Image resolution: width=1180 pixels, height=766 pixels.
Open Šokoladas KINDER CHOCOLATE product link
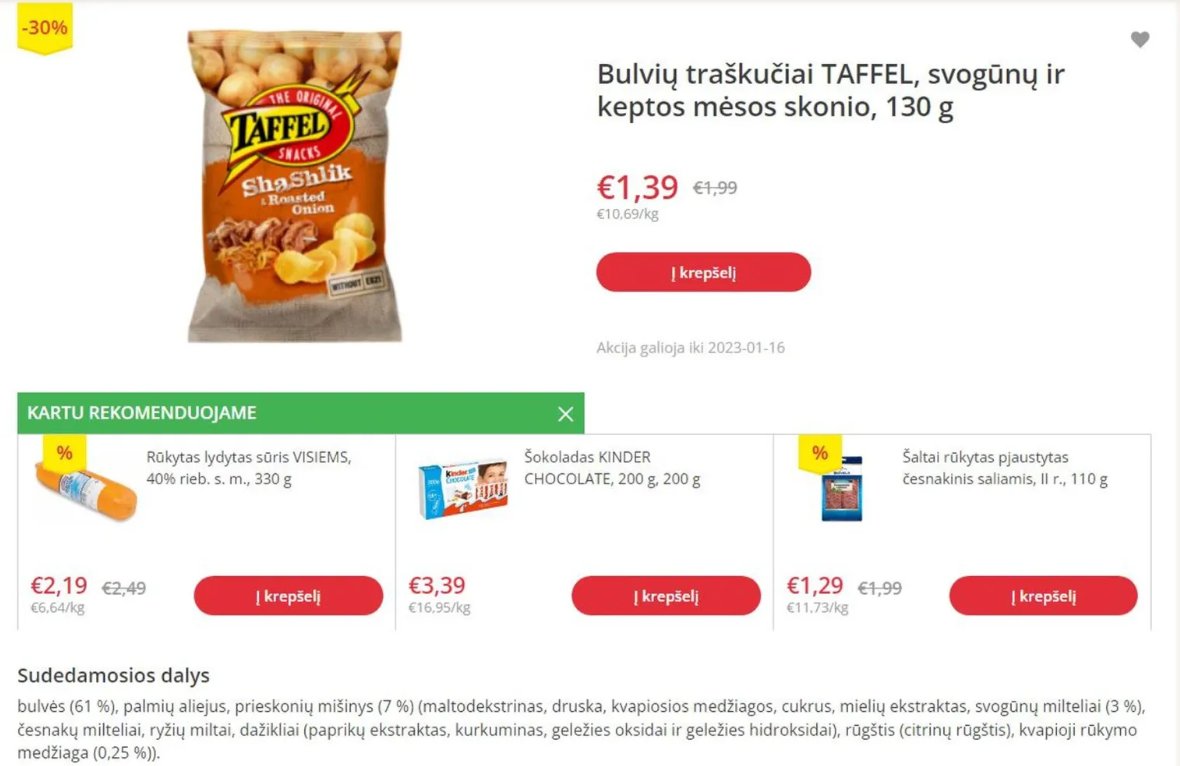[612, 468]
